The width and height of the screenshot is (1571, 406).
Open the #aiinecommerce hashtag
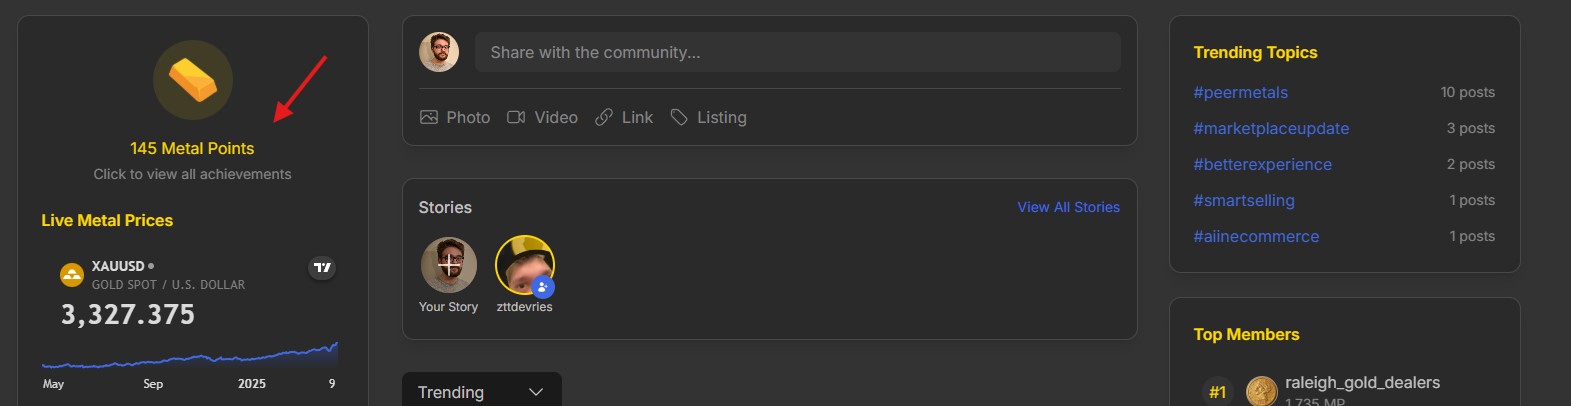1256,236
